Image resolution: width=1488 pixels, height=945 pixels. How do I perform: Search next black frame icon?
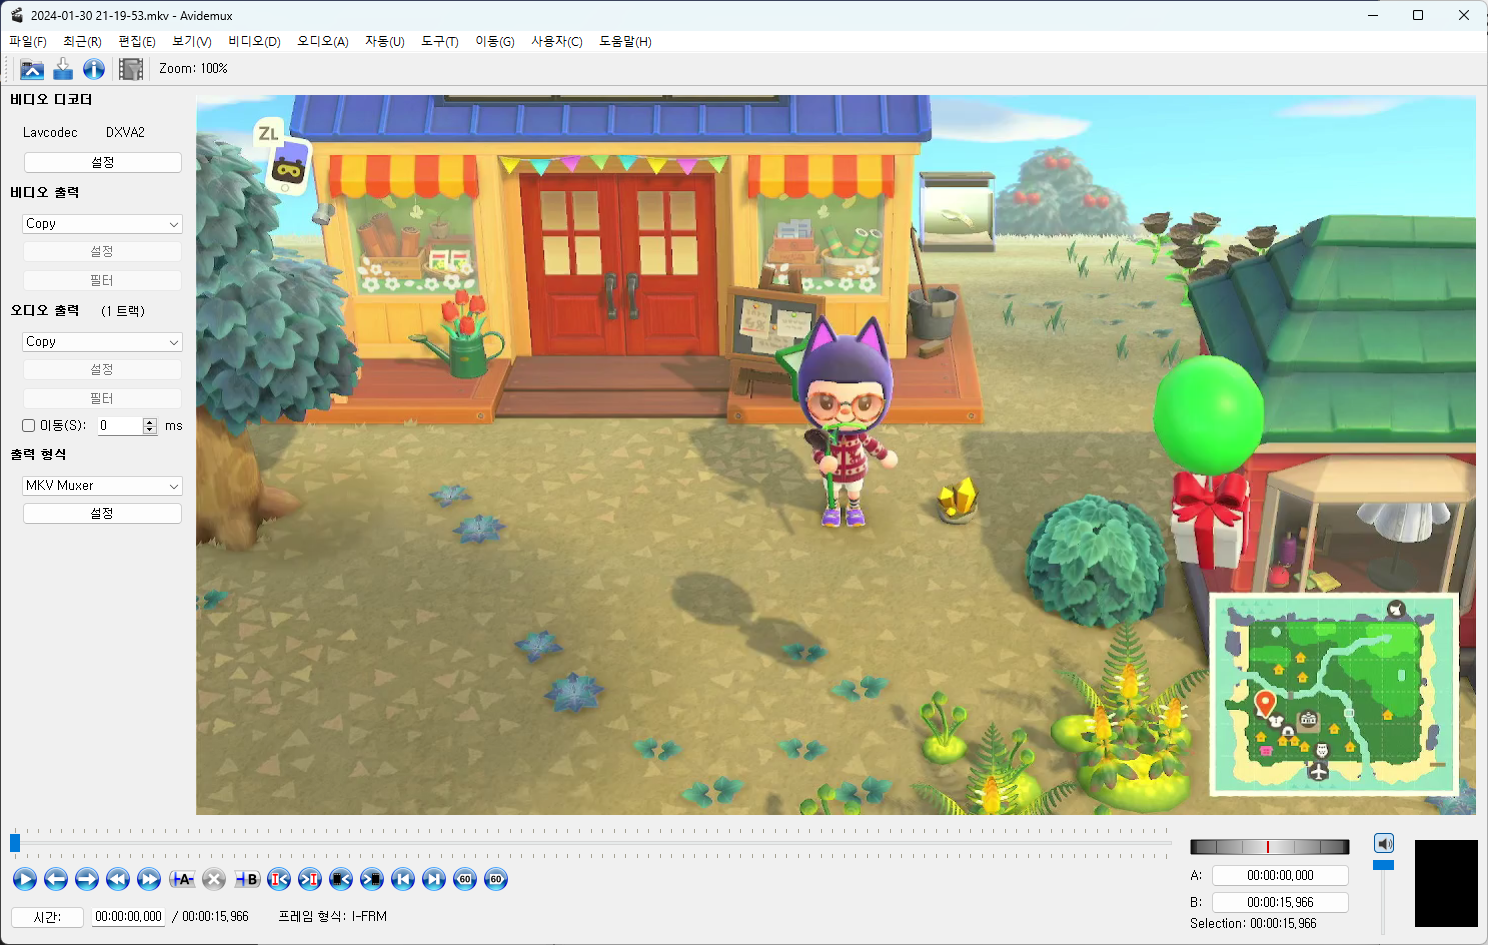tap(372, 879)
